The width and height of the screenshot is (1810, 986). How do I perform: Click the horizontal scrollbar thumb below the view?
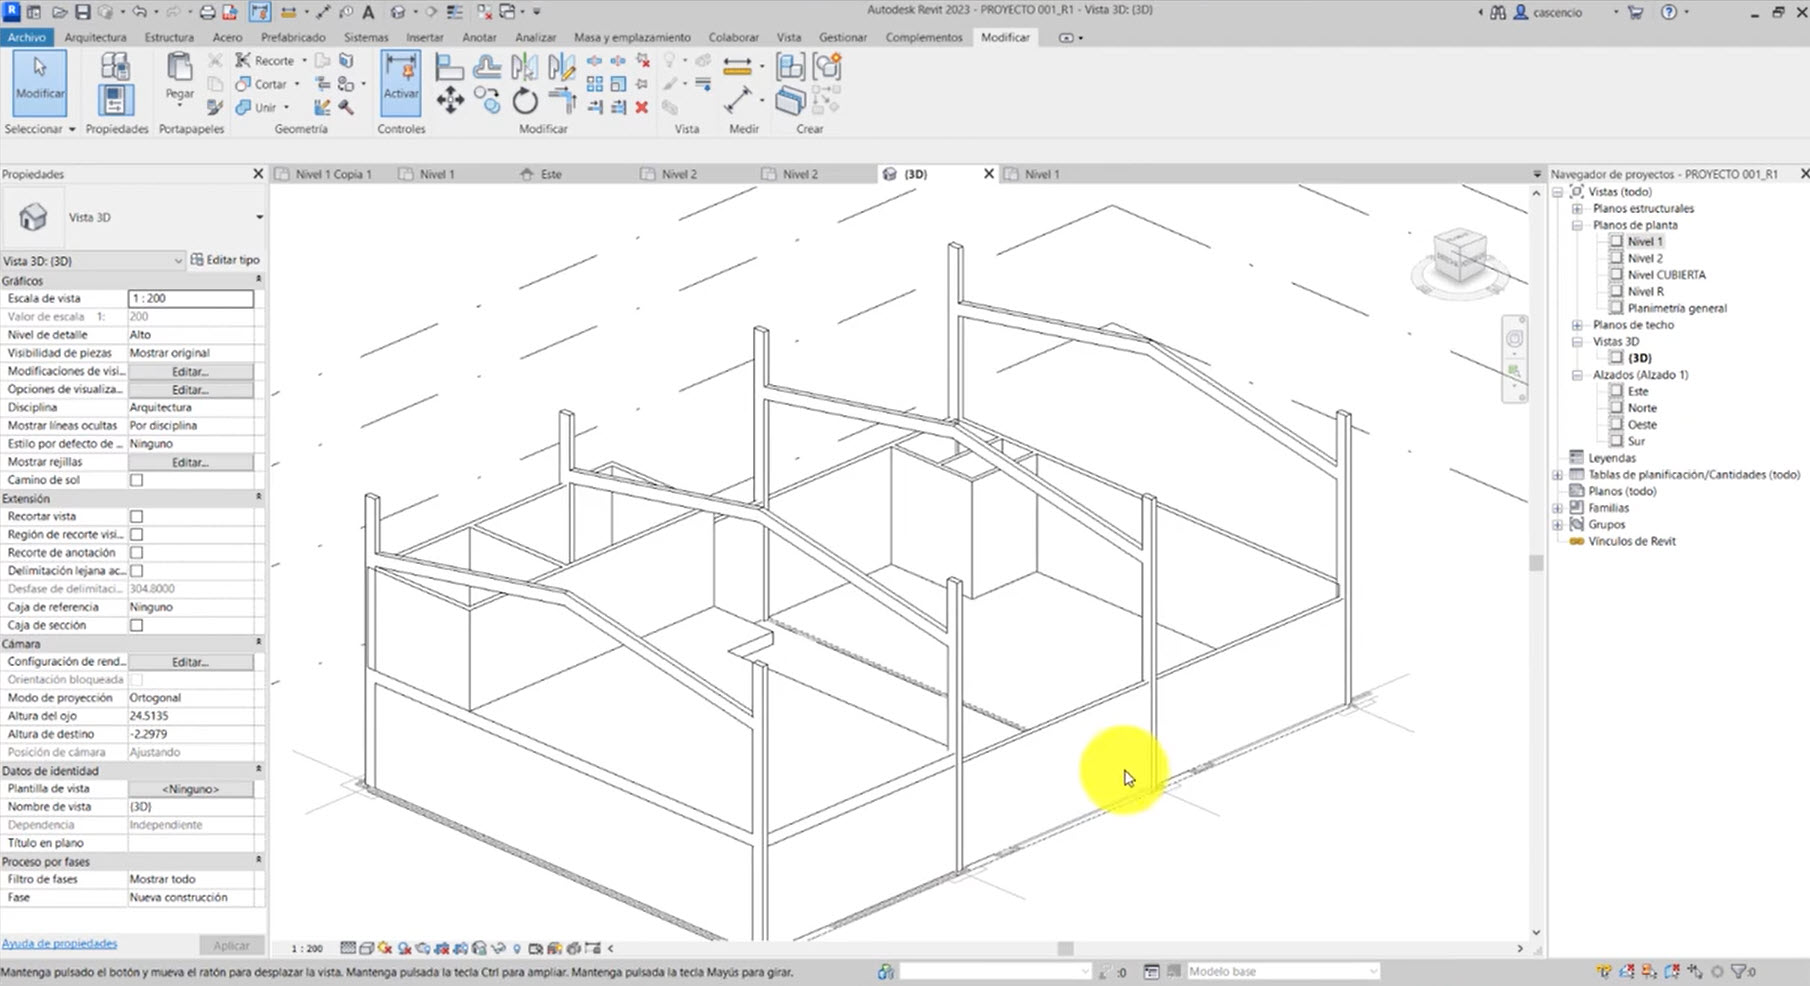[x=1065, y=948]
